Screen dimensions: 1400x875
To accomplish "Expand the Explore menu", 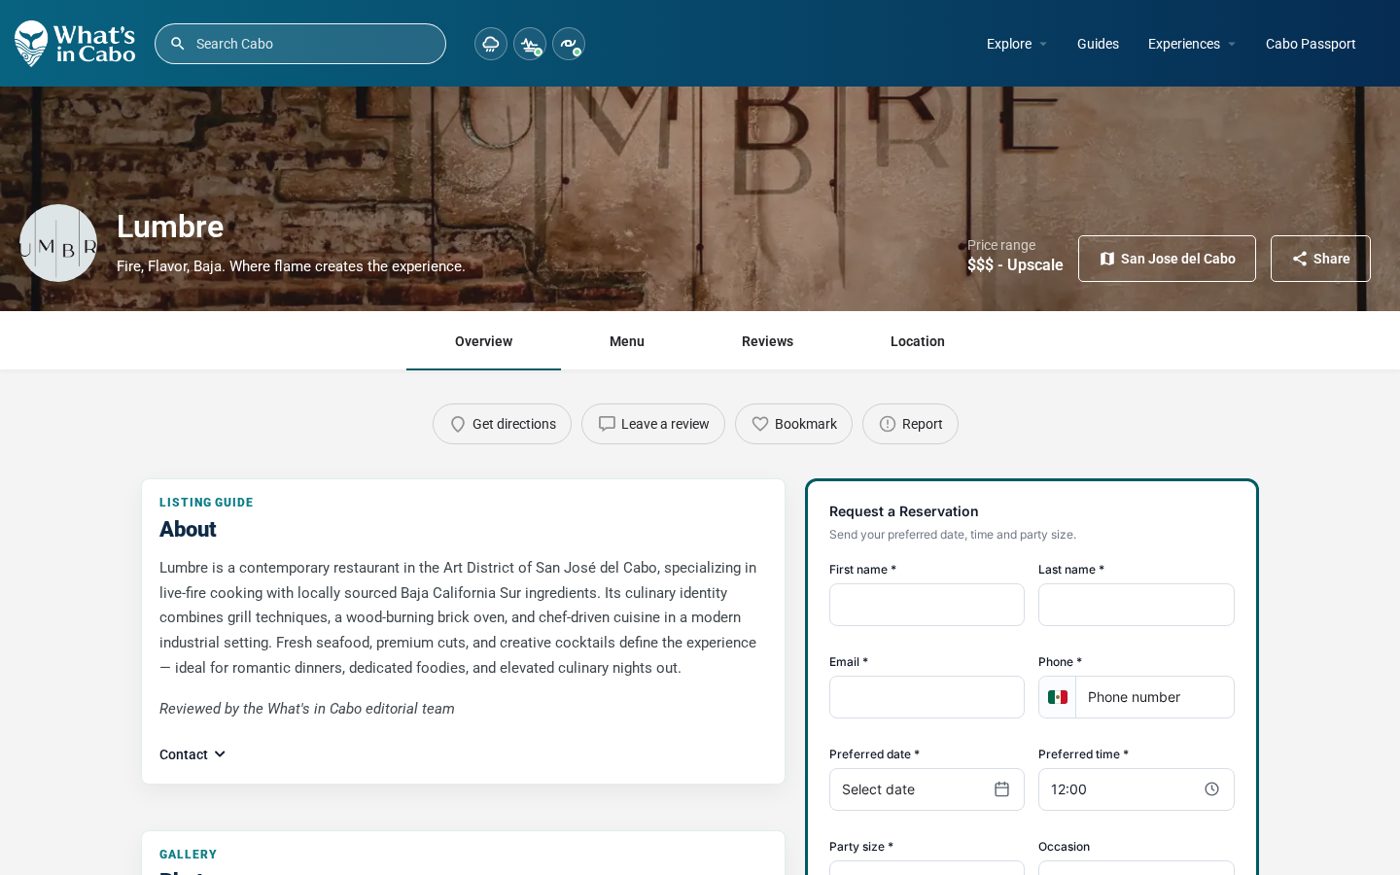I will coord(1017,44).
